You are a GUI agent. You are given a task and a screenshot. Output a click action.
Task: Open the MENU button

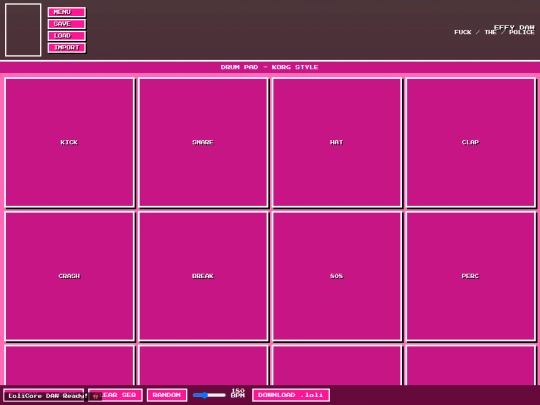(66, 12)
